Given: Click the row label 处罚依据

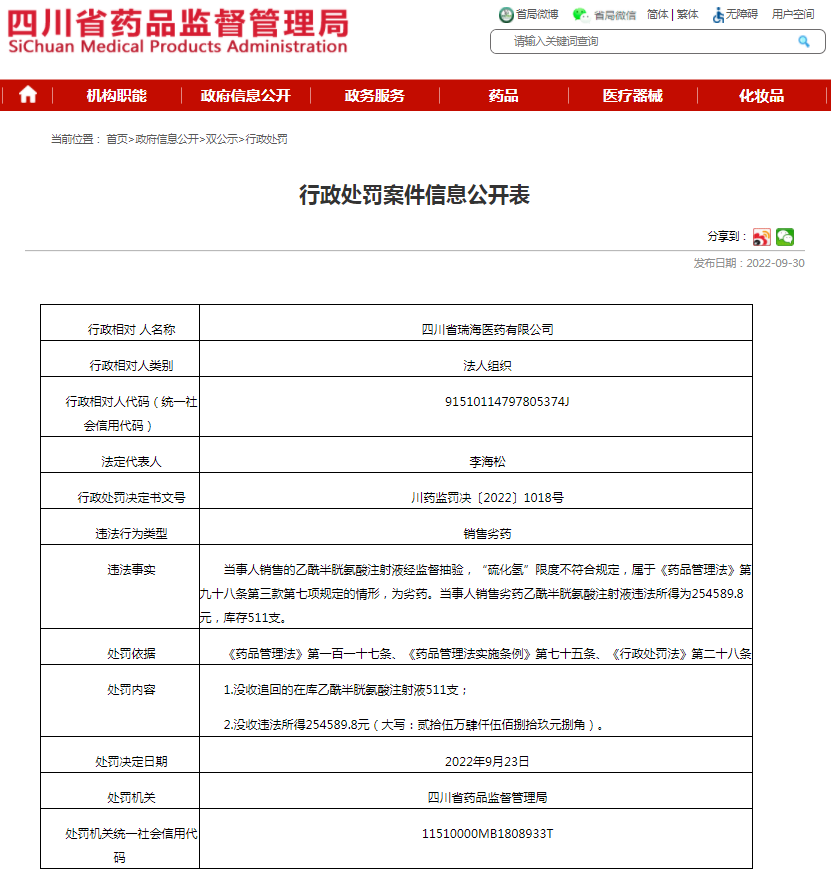Looking at the screenshot, I should (x=131, y=654).
